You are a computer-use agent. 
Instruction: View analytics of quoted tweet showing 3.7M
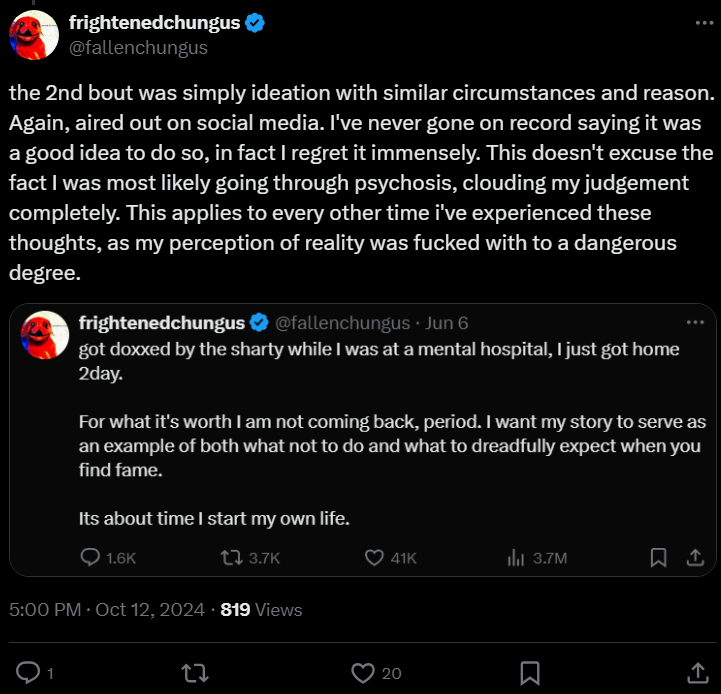[x=517, y=557]
